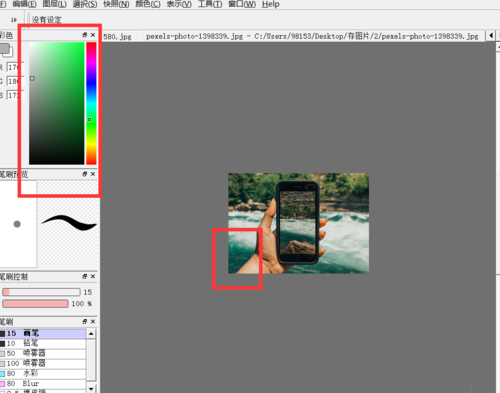Close the color picker panel
Viewport: 500px width, 393px height.
(x=93, y=35)
